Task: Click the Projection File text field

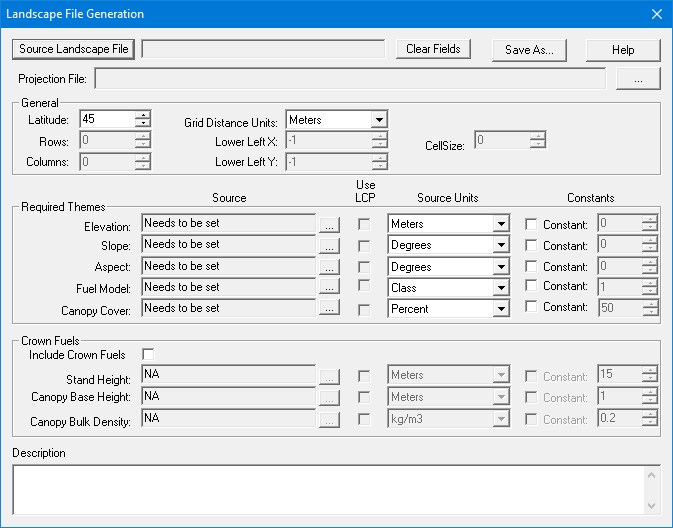Action: (350, 79)
